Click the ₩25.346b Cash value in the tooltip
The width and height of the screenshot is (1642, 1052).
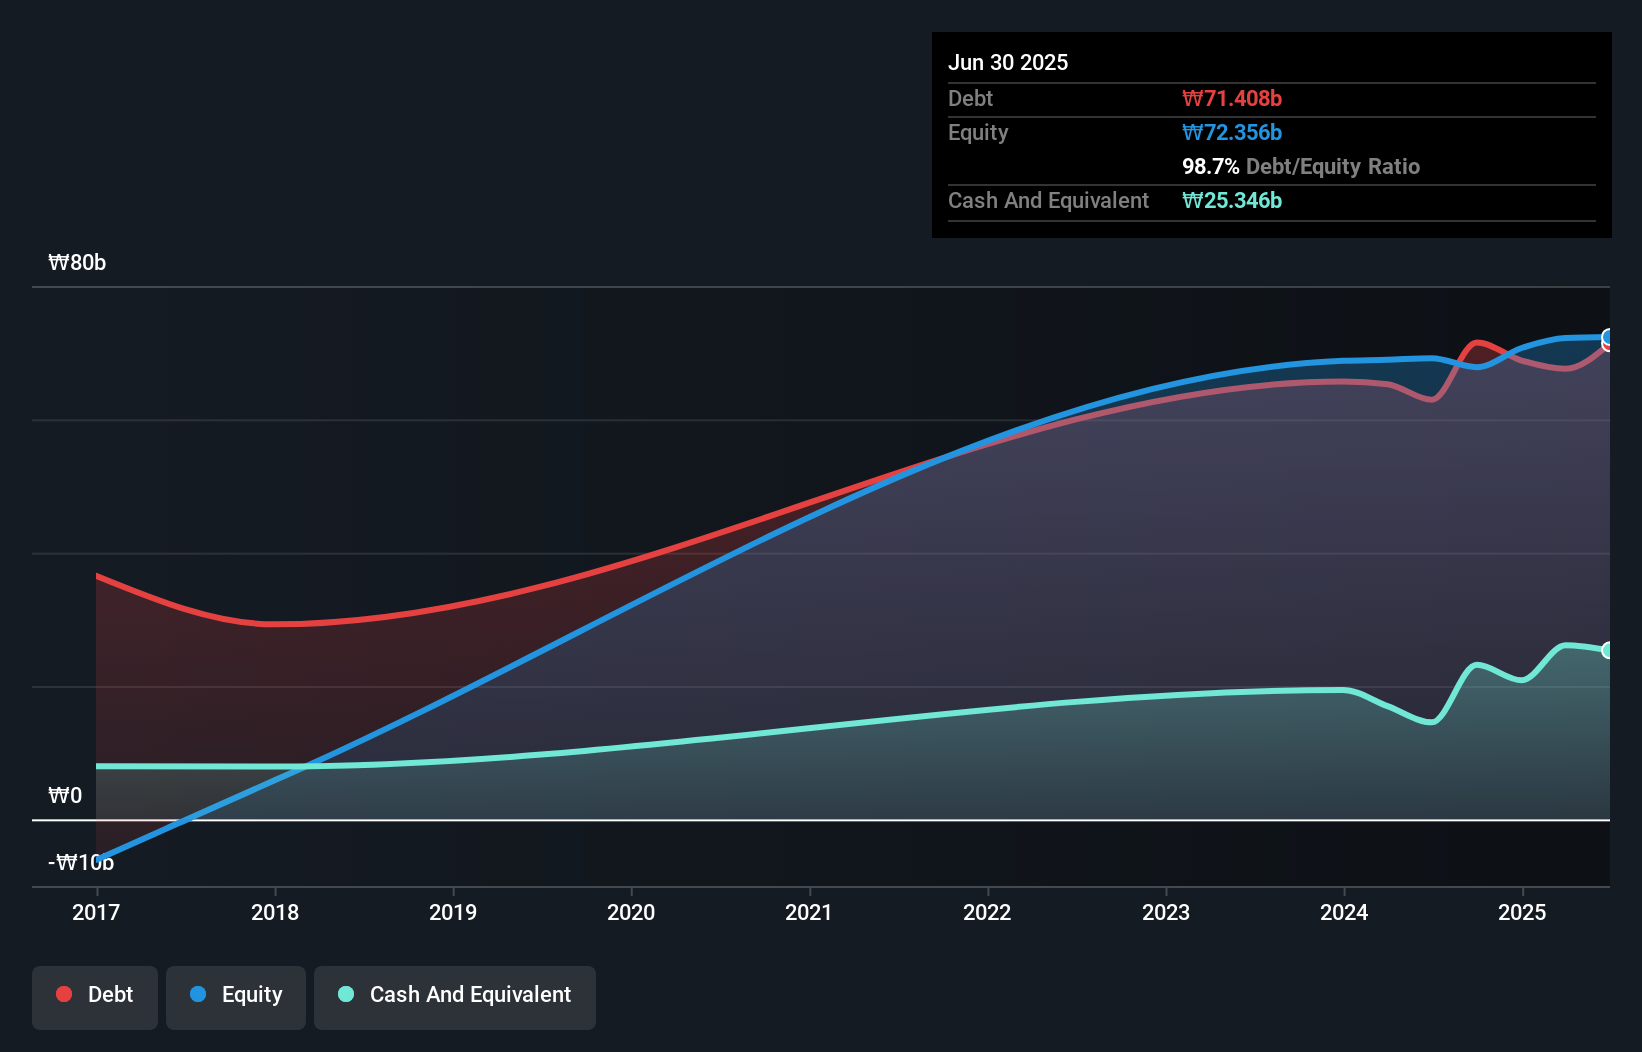point(1233,200)
